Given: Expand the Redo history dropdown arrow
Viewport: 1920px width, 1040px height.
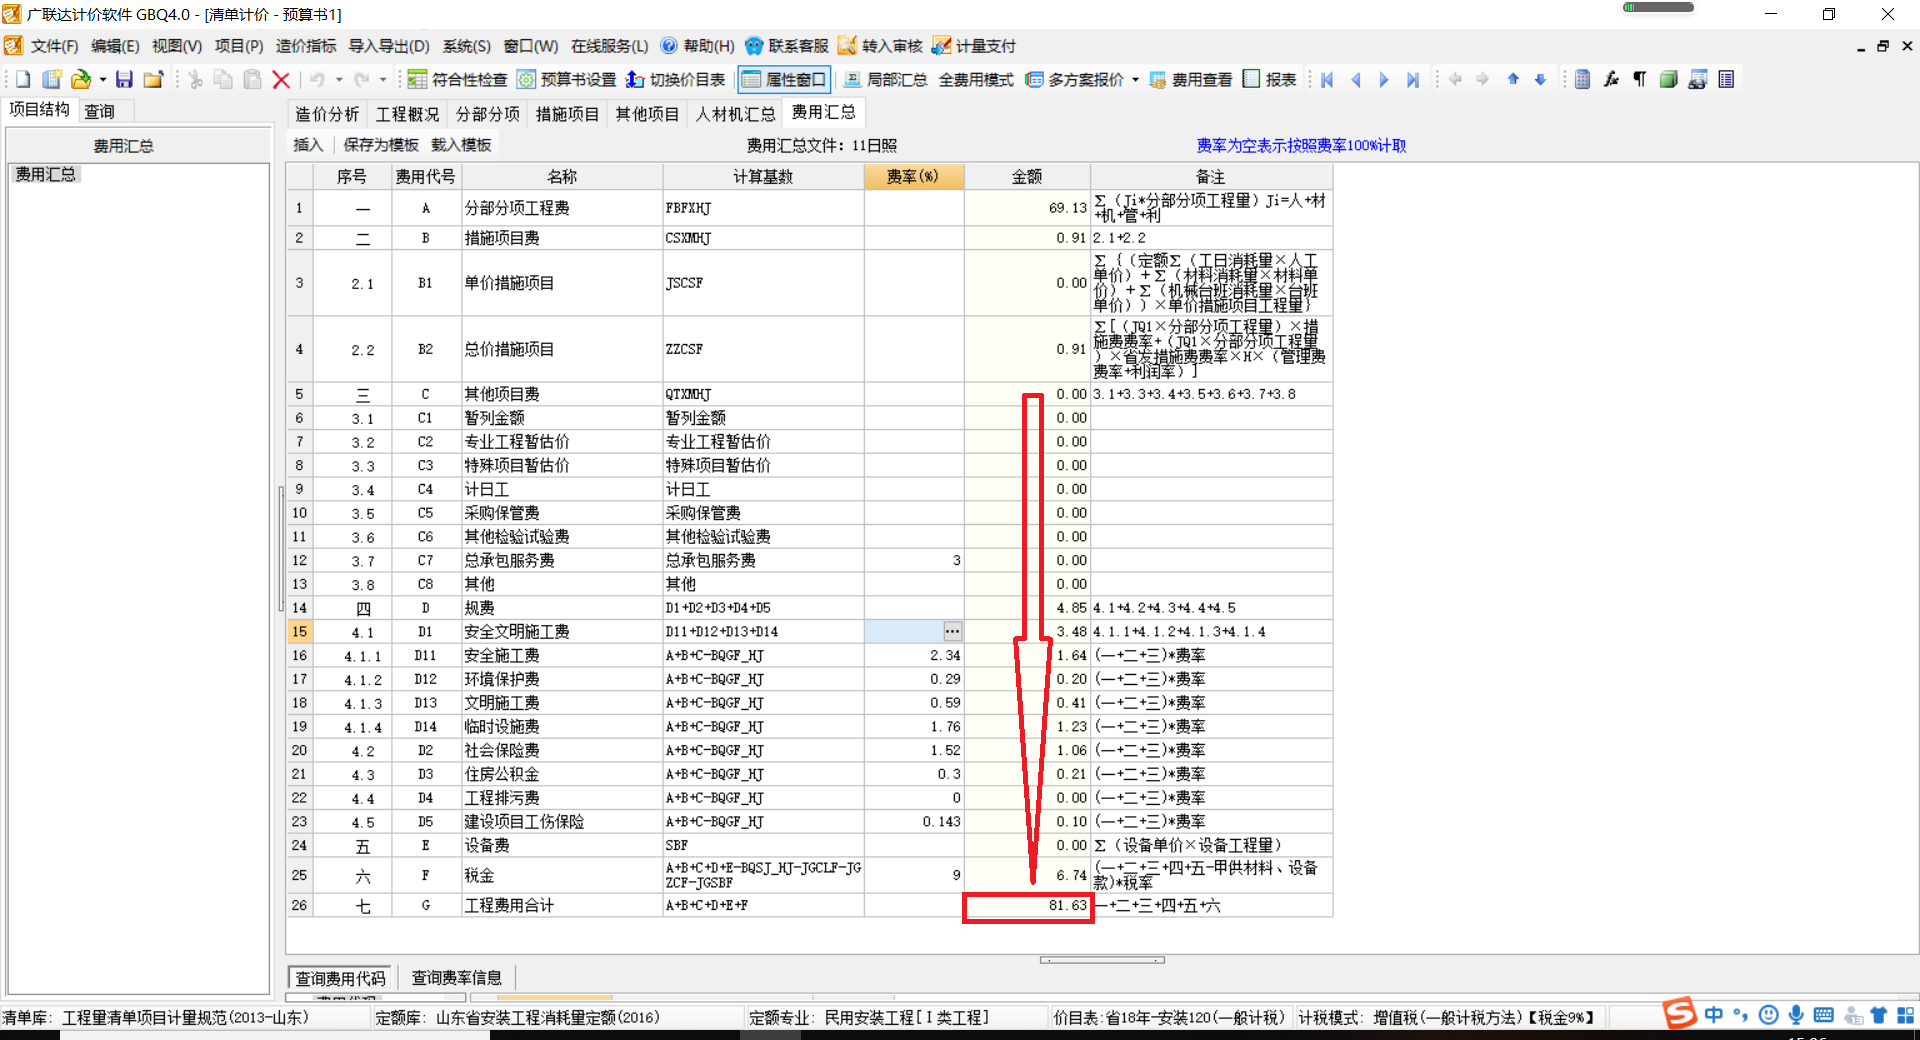Looking at the screenshot, I should 383,79.
